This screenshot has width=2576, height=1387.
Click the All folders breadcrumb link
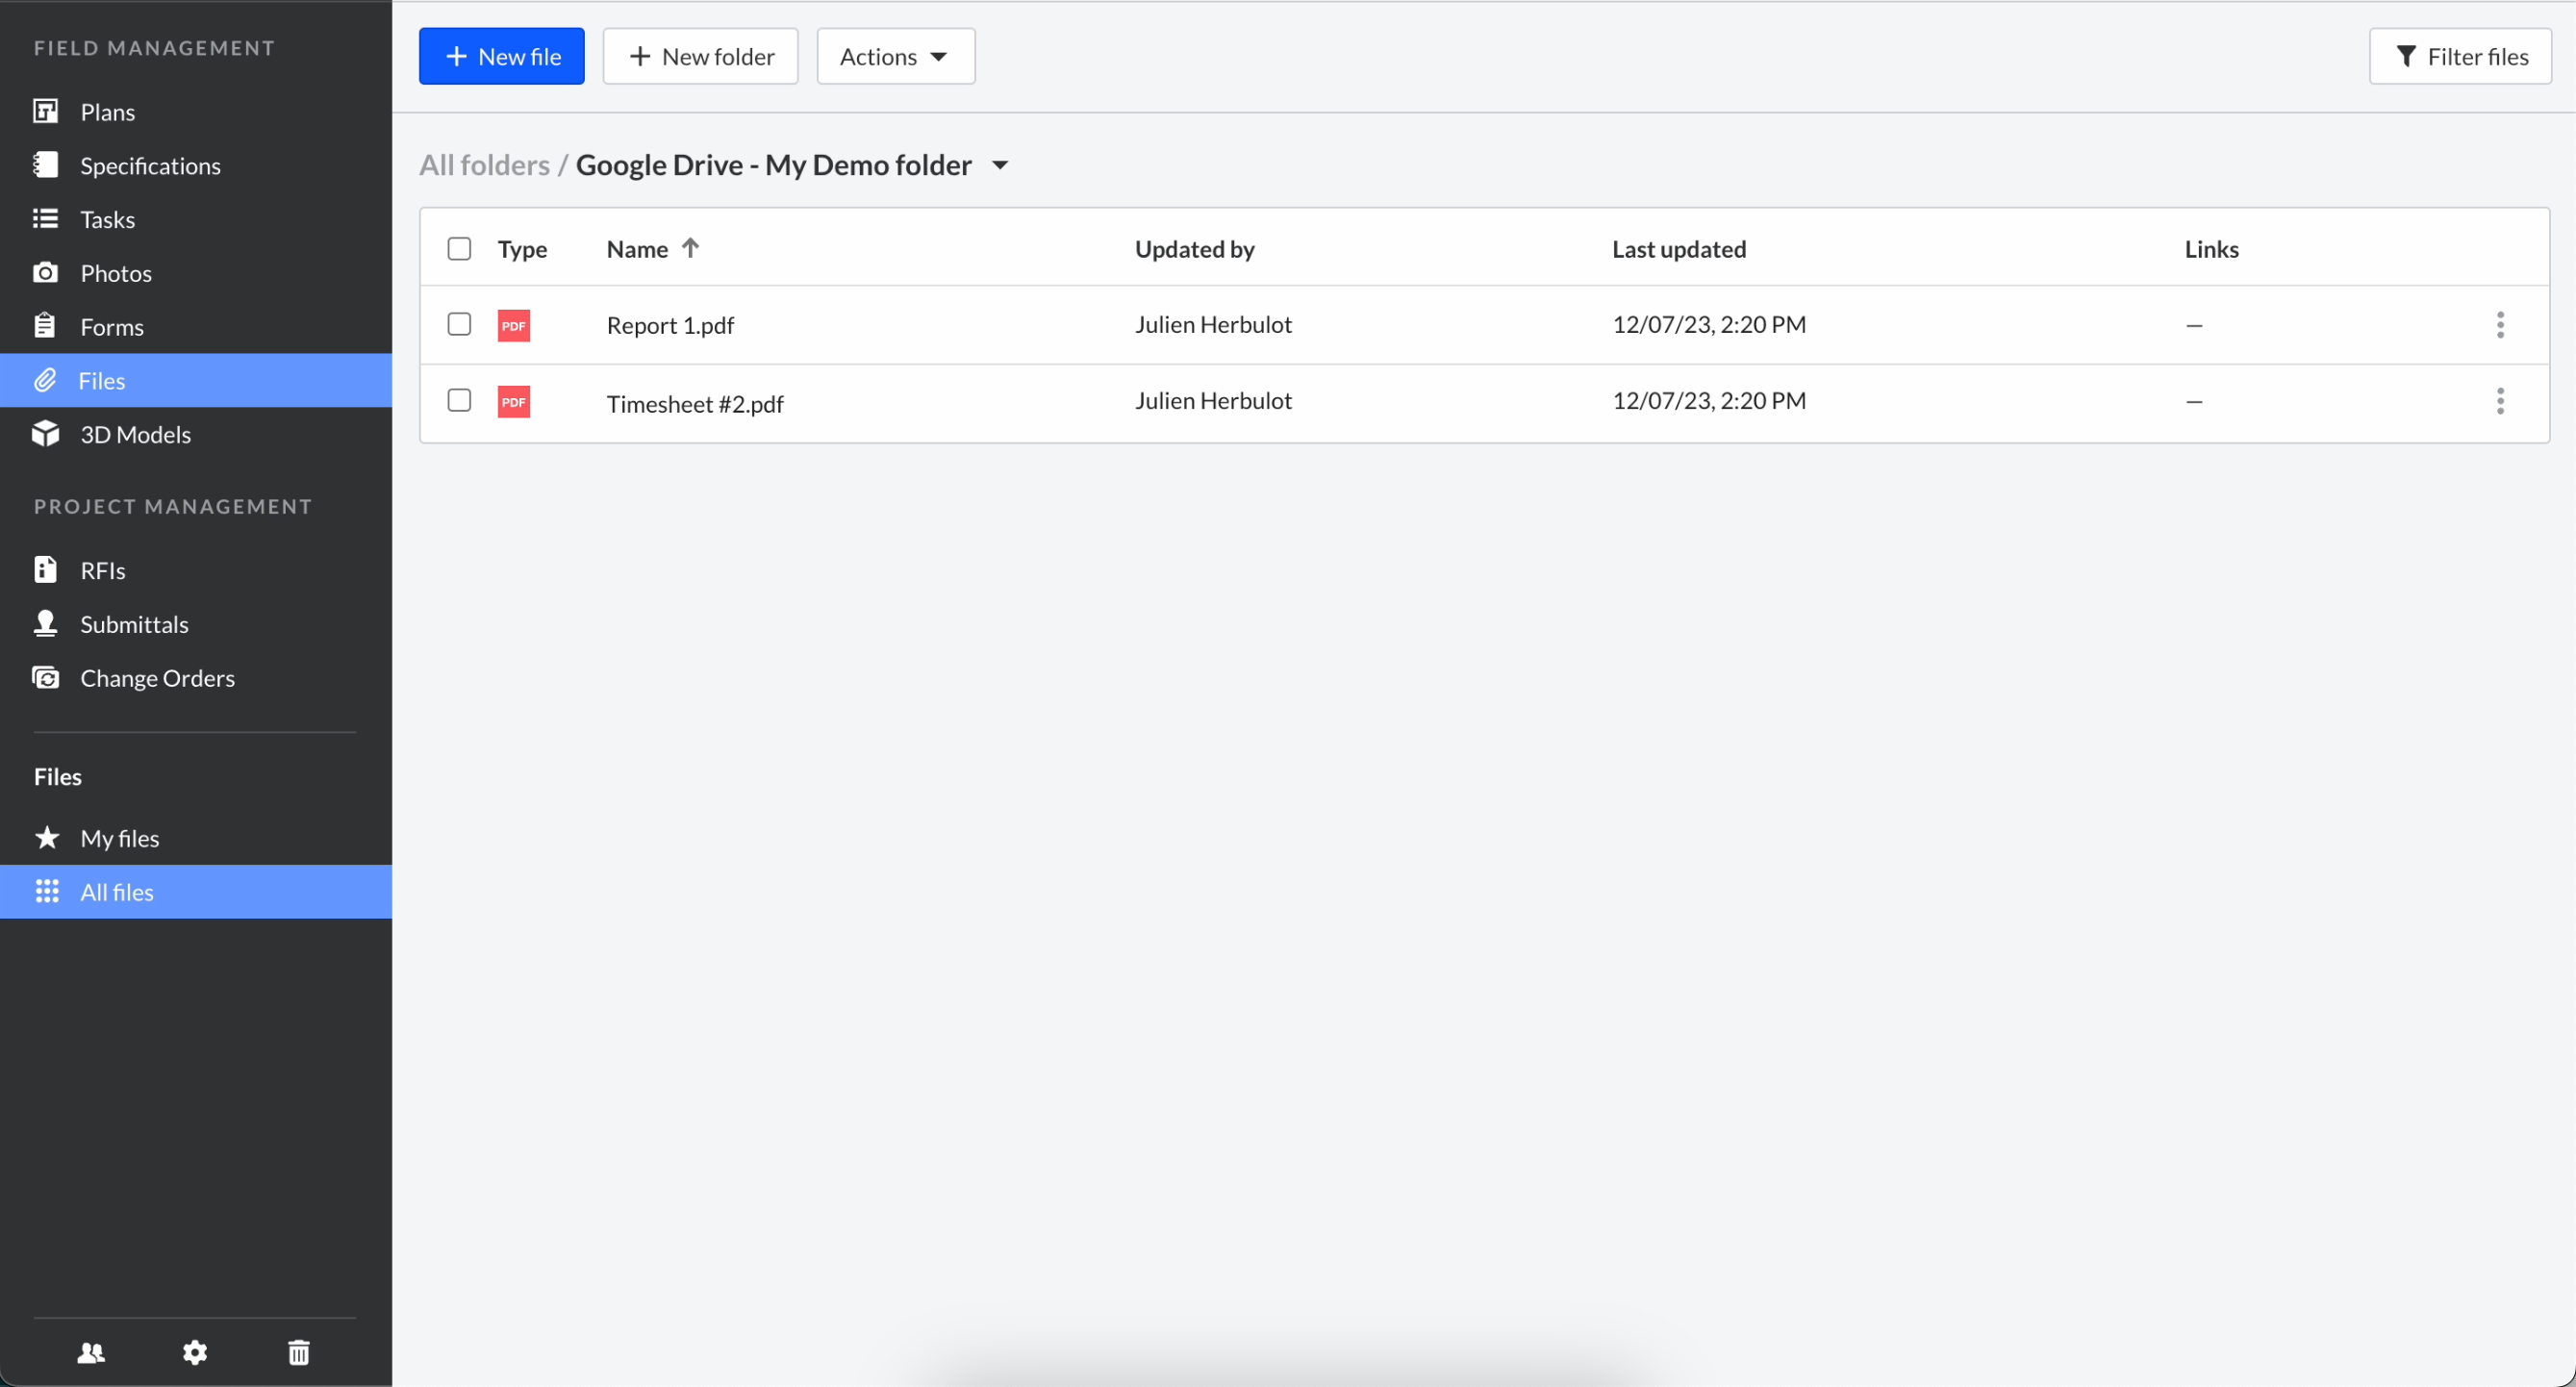[x=484, y=165]
